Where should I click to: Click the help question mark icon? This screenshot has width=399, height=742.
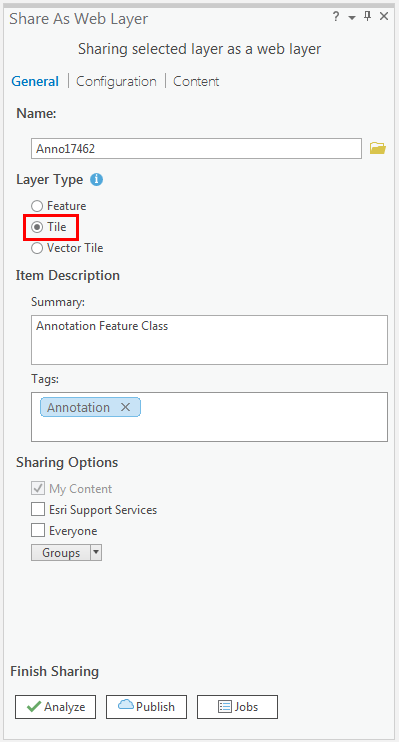(x=336, y=17)
